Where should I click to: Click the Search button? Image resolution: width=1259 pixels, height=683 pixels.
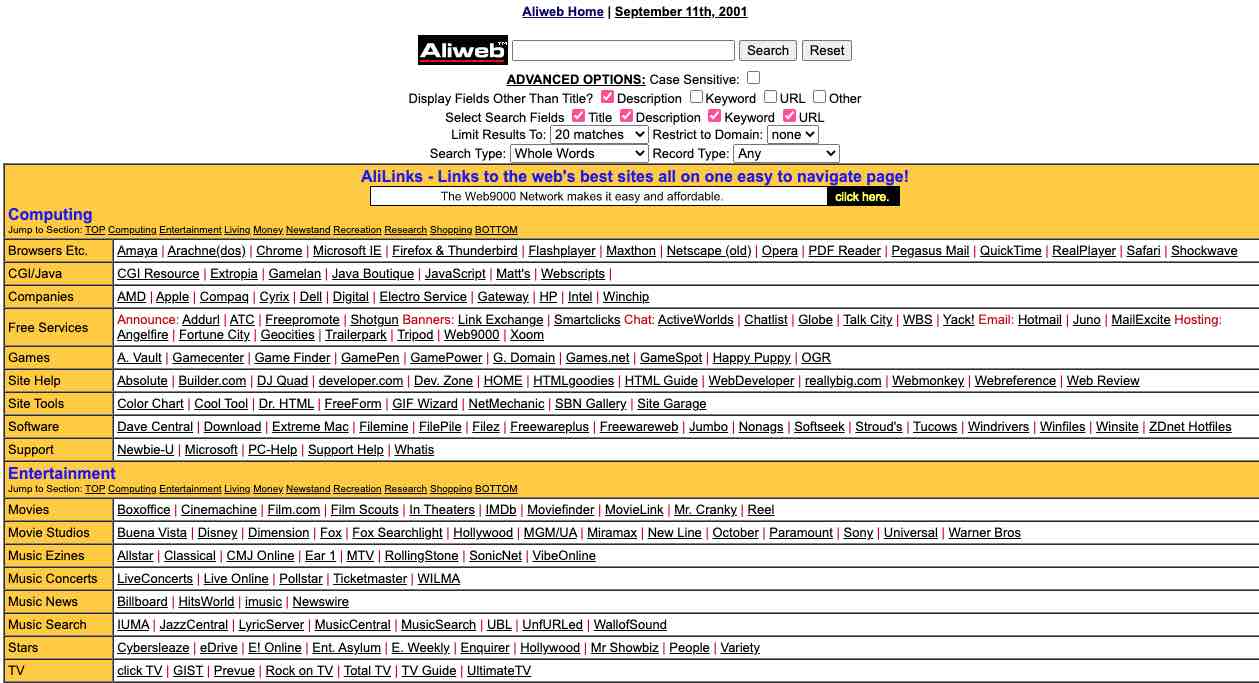(x=768, y=50)
